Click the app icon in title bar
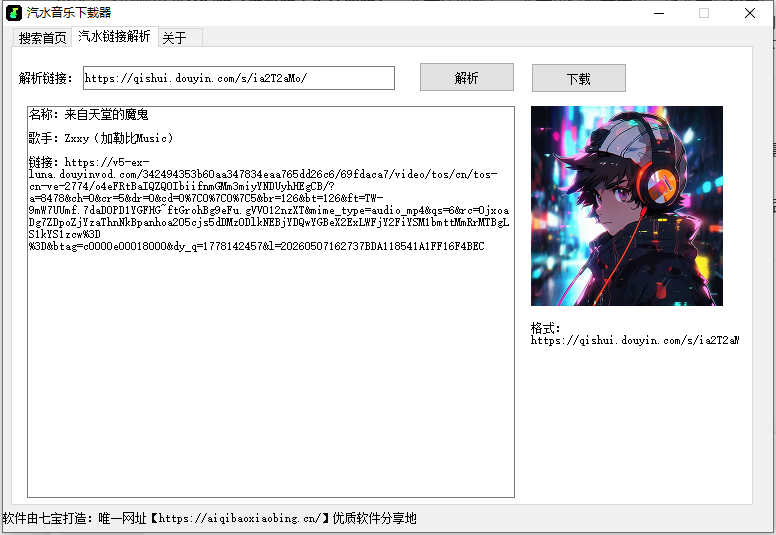 13,13
